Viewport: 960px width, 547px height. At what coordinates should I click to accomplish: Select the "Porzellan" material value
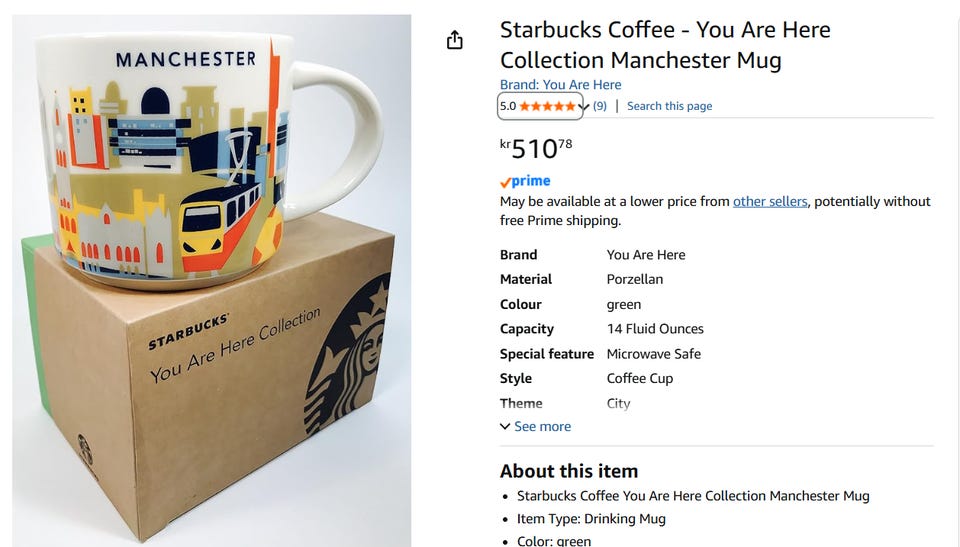tap(634, 279)
